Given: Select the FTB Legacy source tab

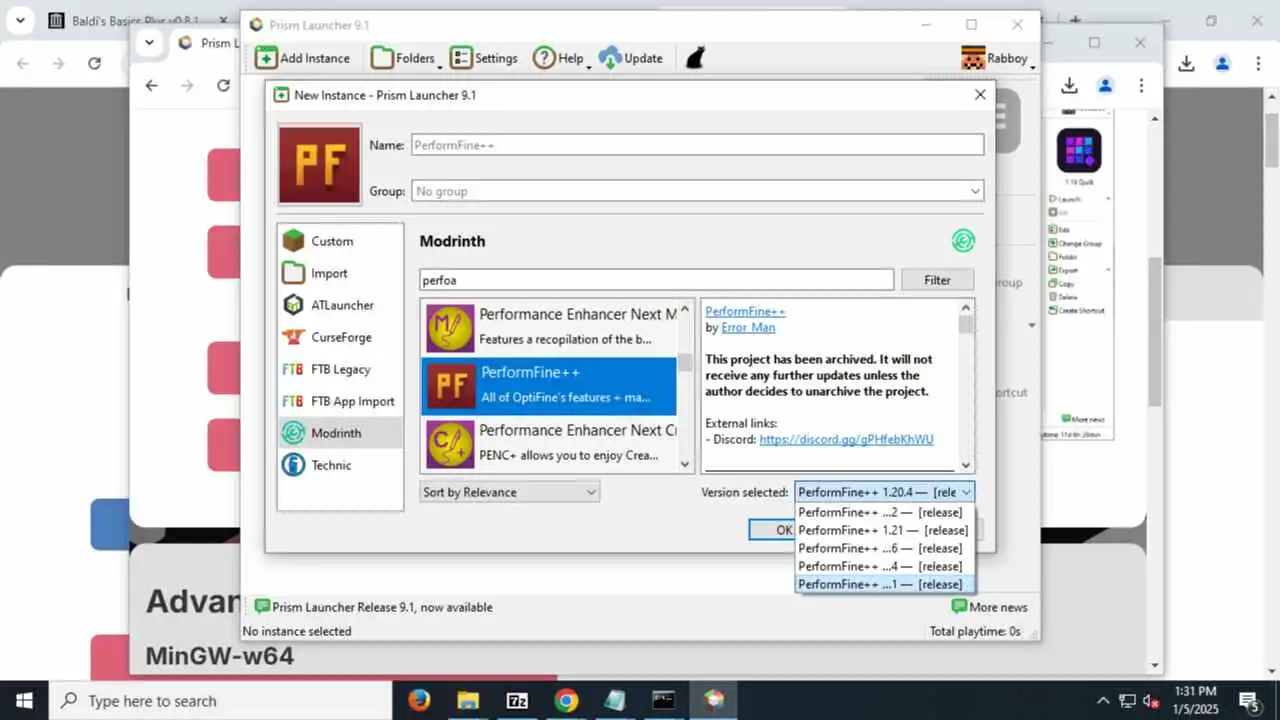Looking at the screenshot, I should point(341,369).
